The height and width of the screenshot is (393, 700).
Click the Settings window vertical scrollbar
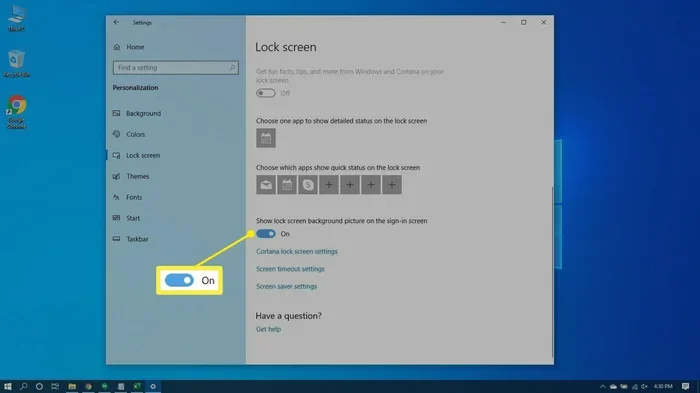[x=552, y=272]
